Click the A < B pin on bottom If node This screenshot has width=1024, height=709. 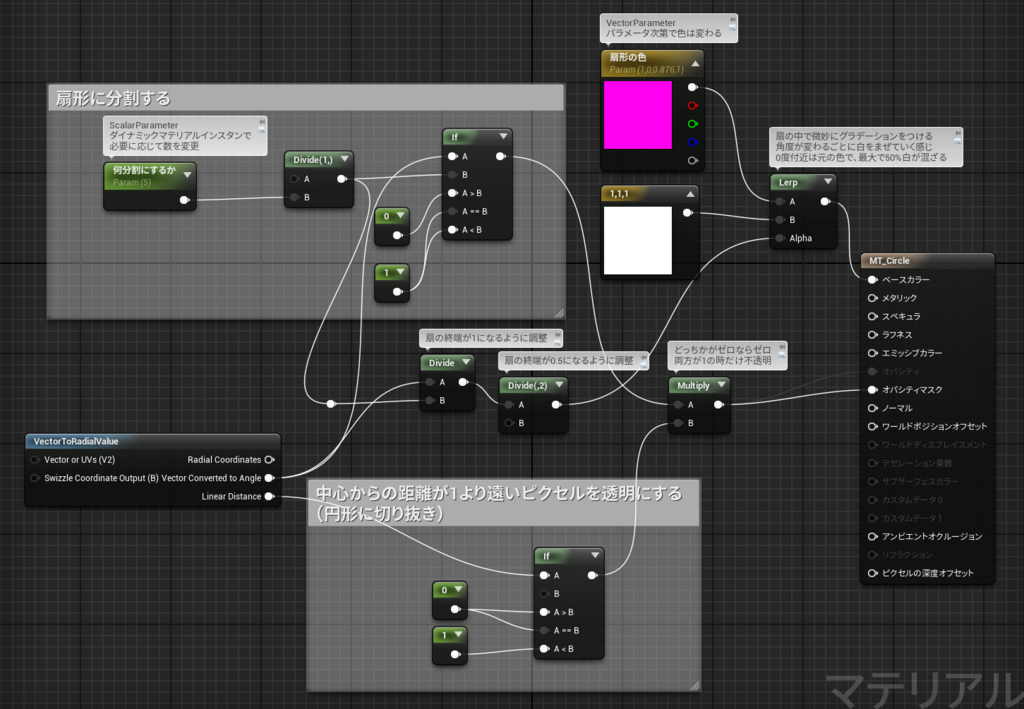544,649
